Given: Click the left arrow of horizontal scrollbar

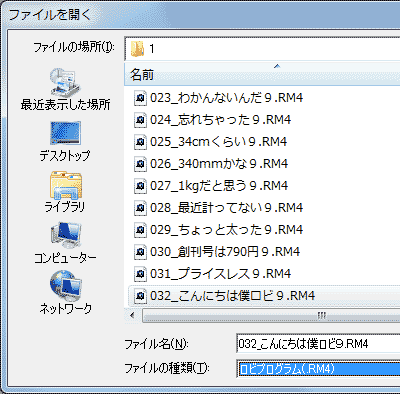Looking at the screenshot, I should click(x=133, y=315).
